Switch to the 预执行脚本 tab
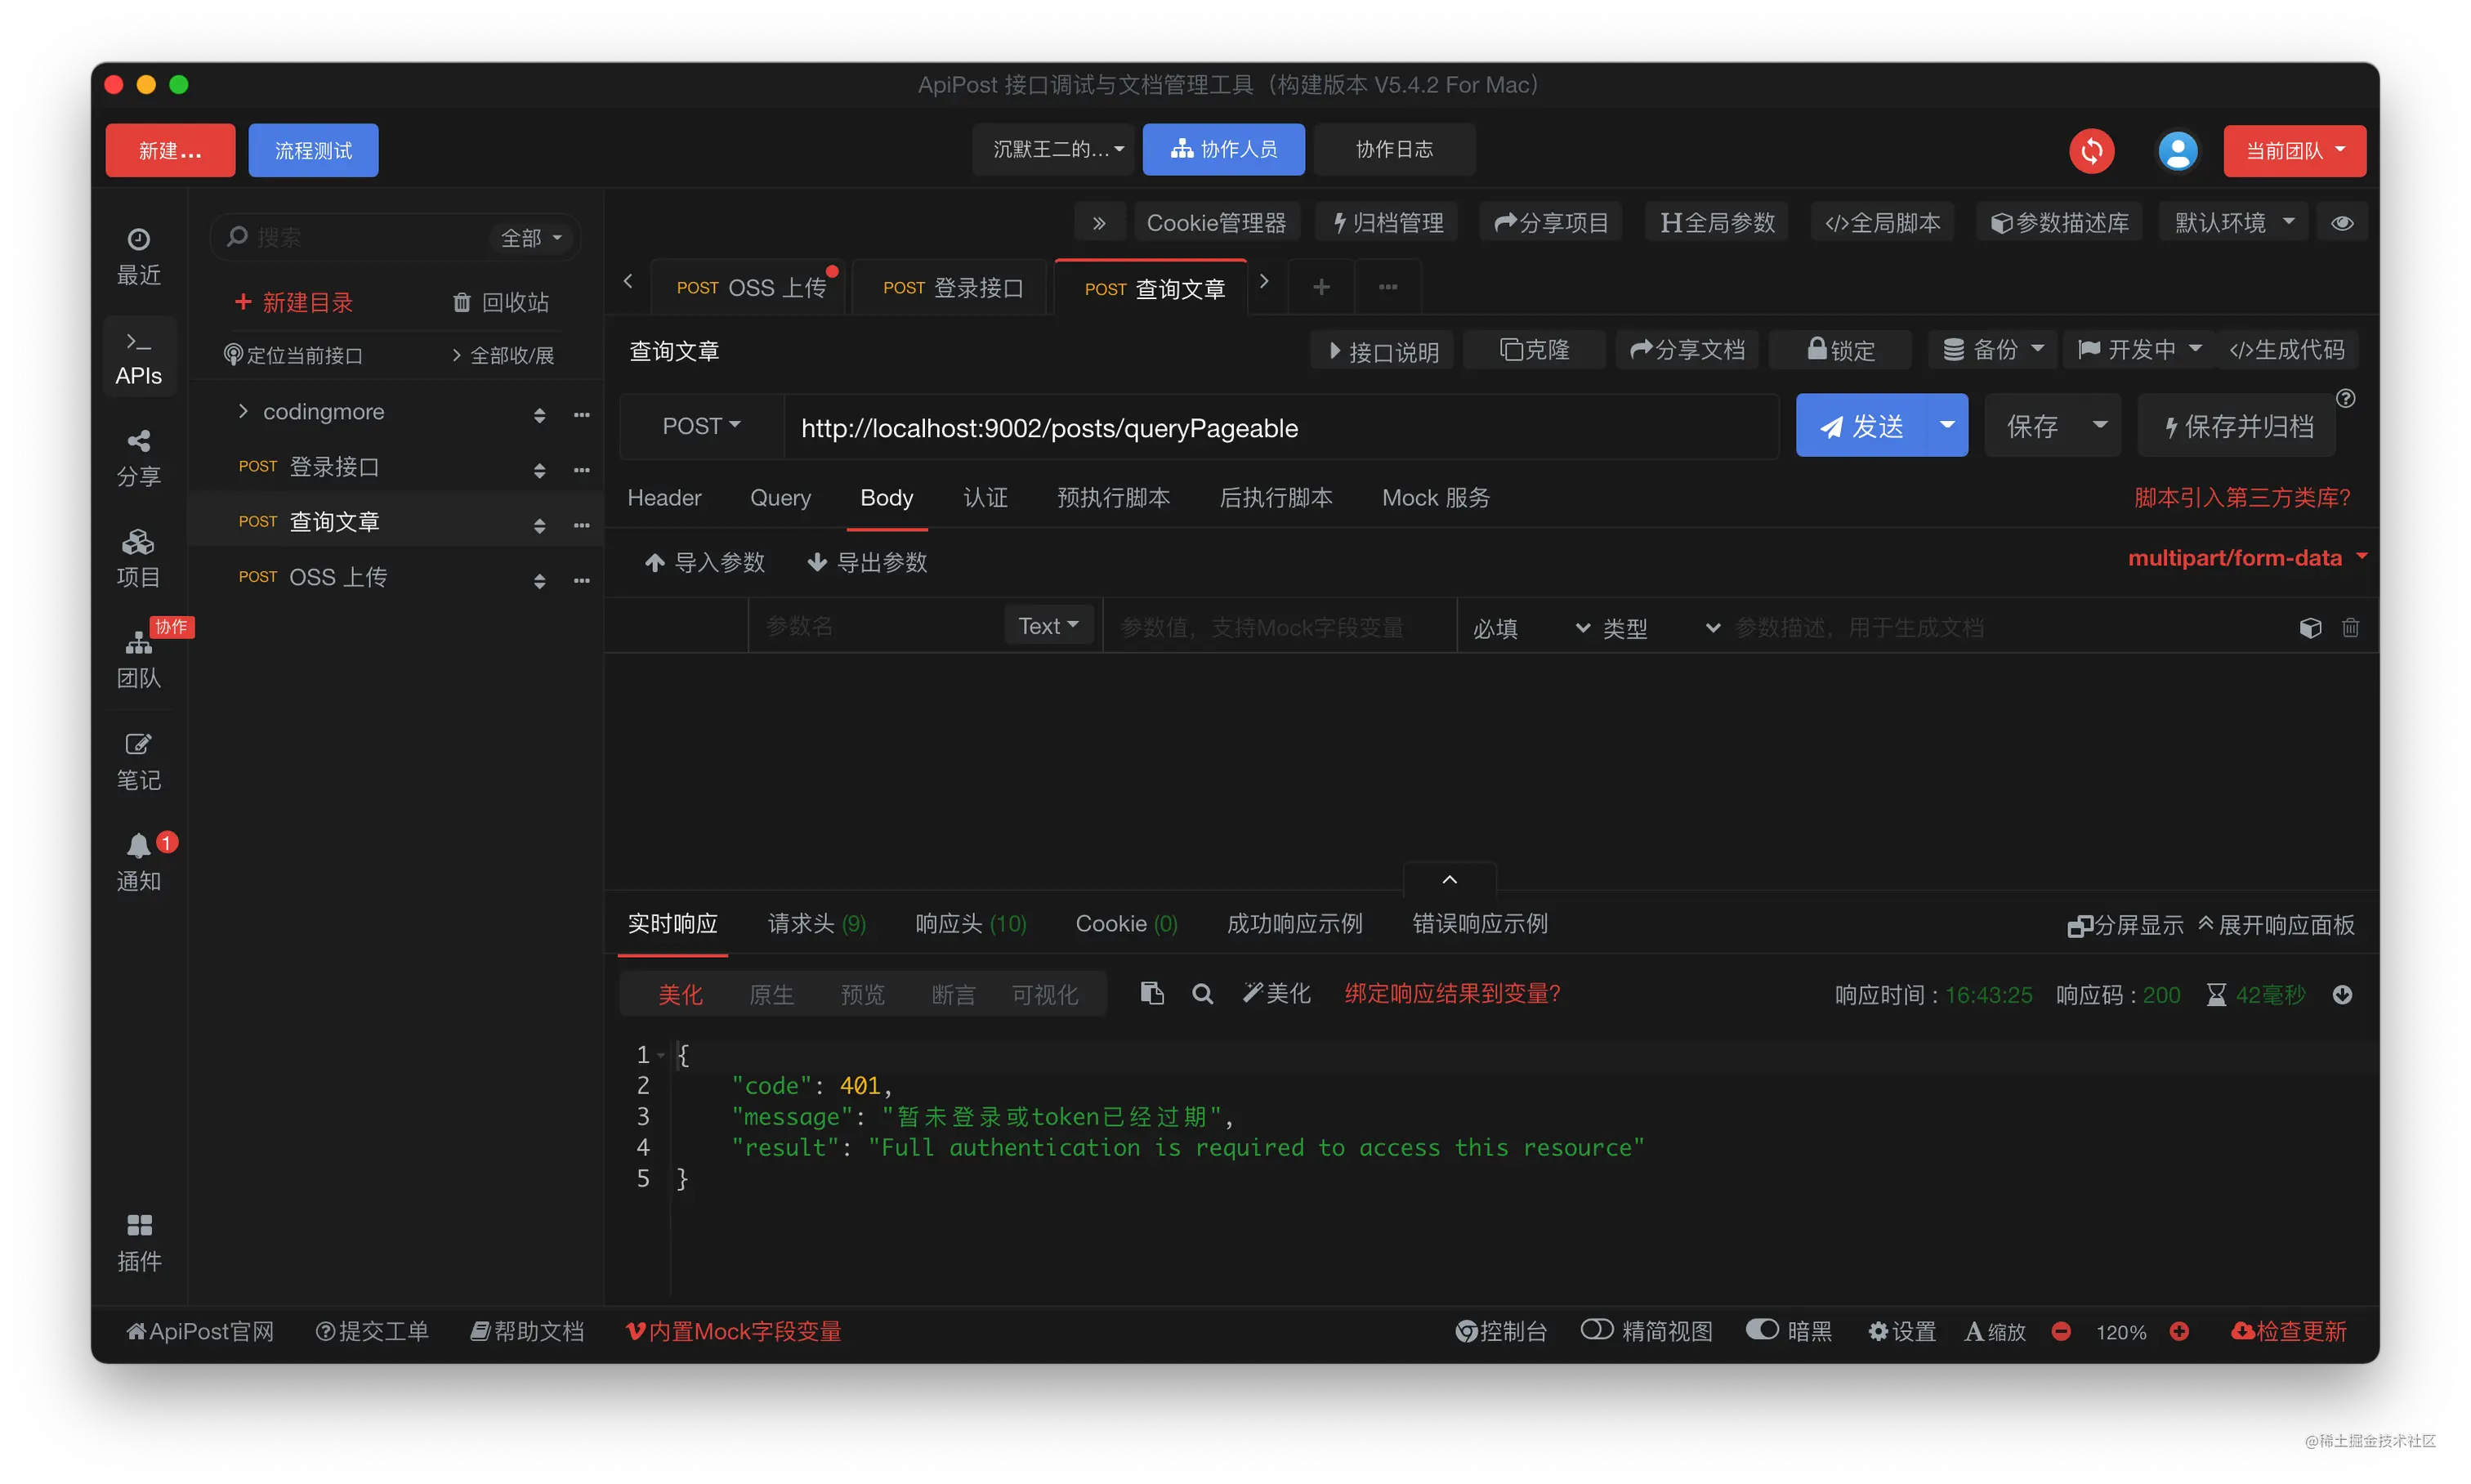Viewport: 2471px width, 1484px height. (x=1112, y=497)
